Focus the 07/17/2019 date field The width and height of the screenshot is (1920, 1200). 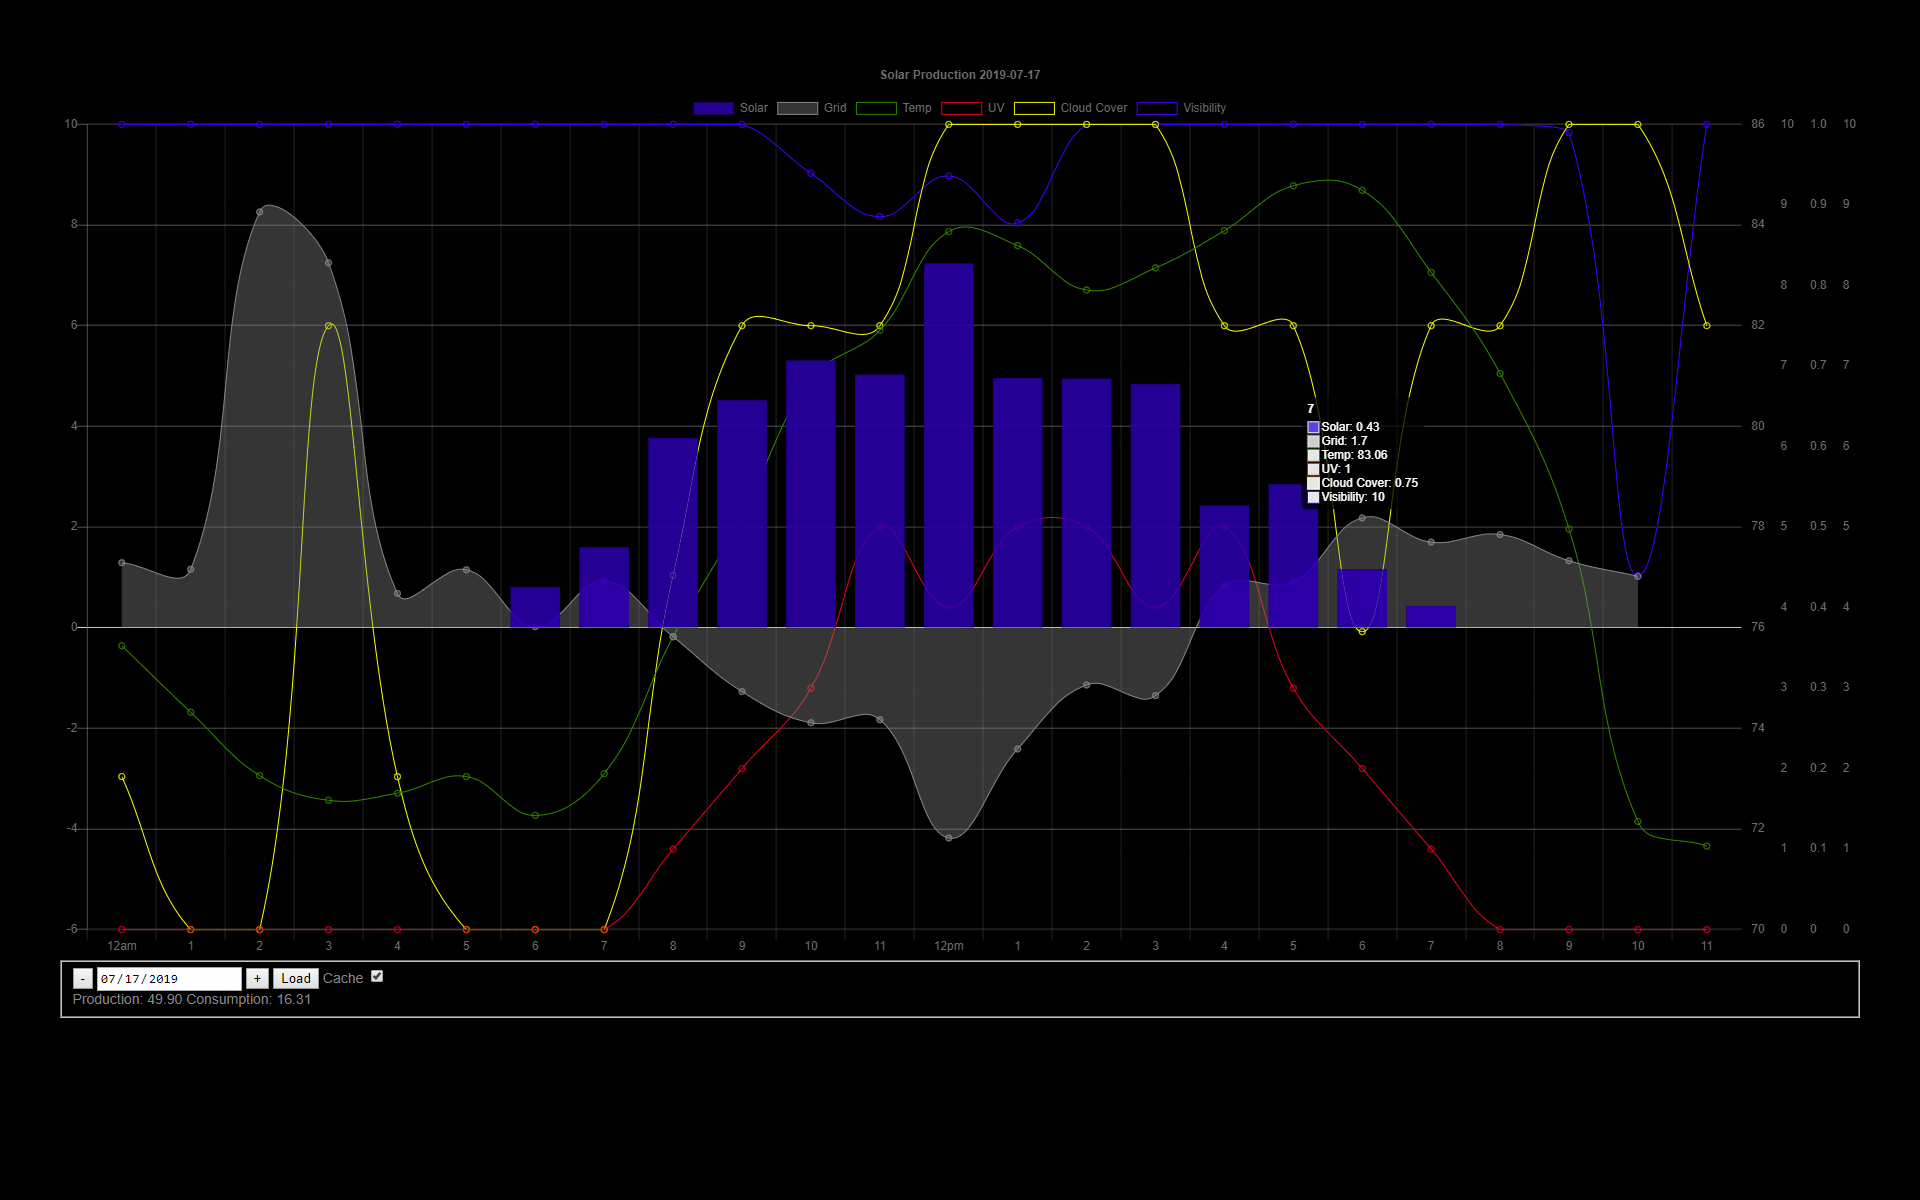(168, 979)
